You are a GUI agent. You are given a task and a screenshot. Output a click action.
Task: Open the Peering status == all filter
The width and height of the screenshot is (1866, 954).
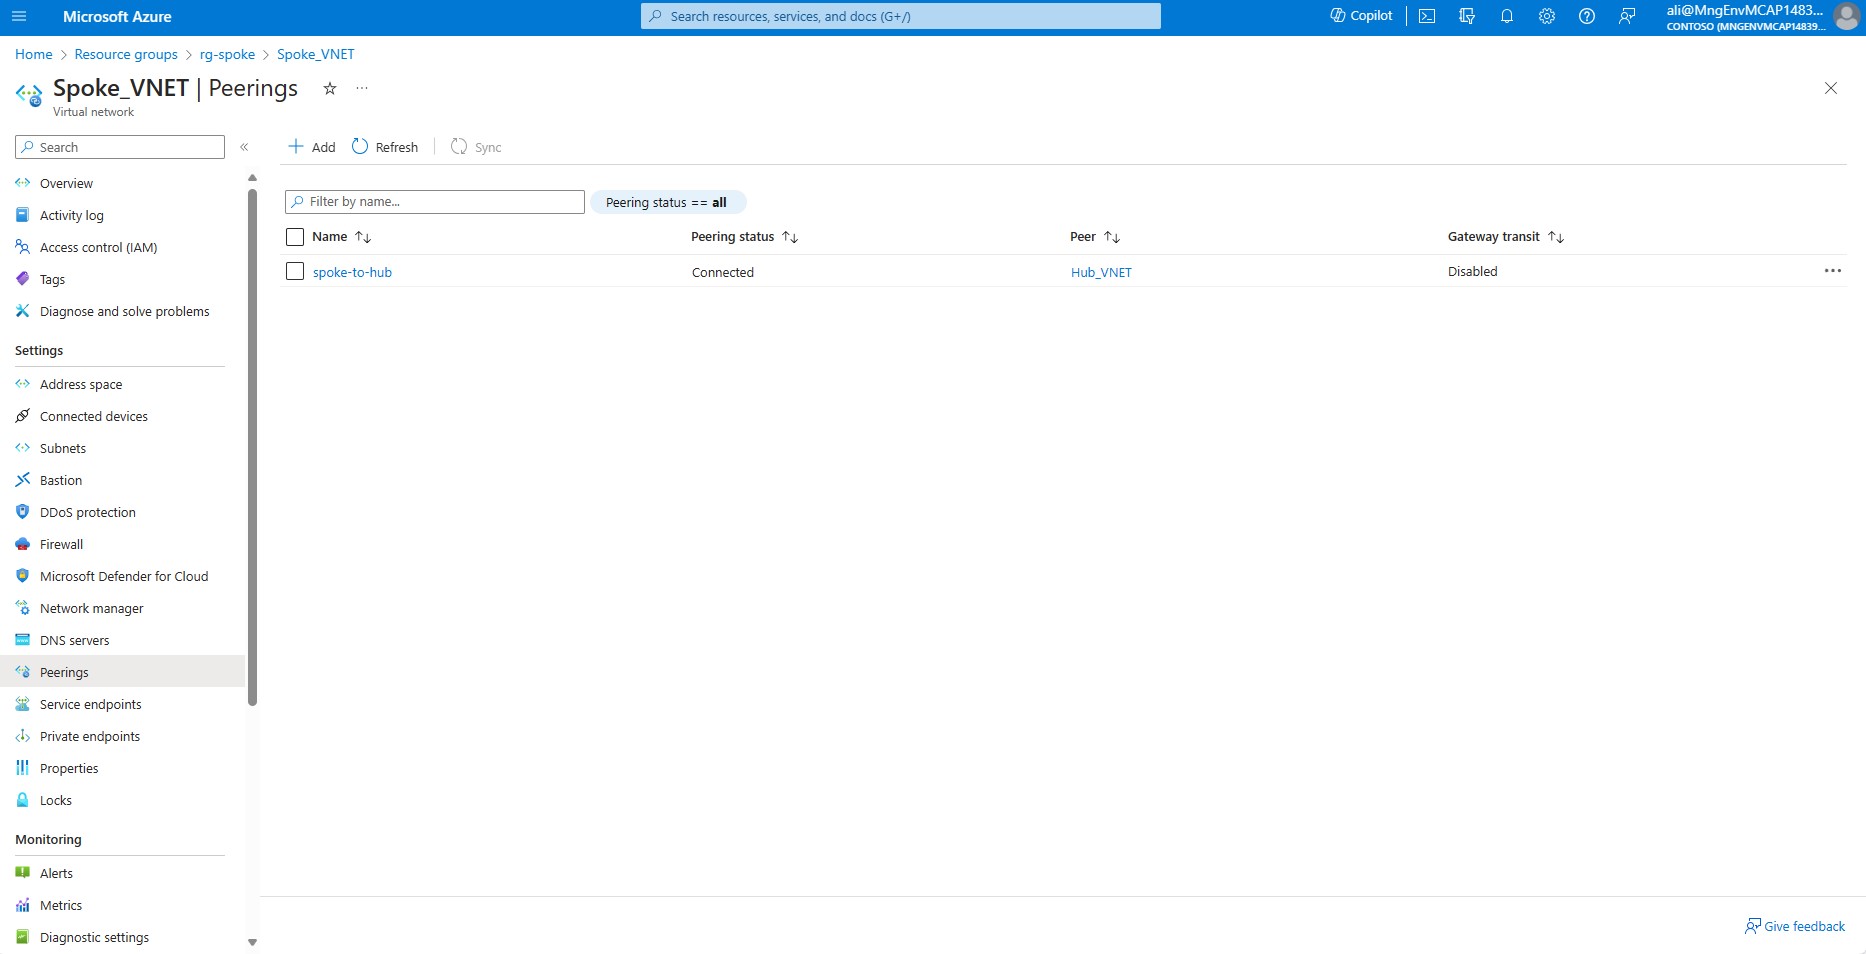point(667,202)
